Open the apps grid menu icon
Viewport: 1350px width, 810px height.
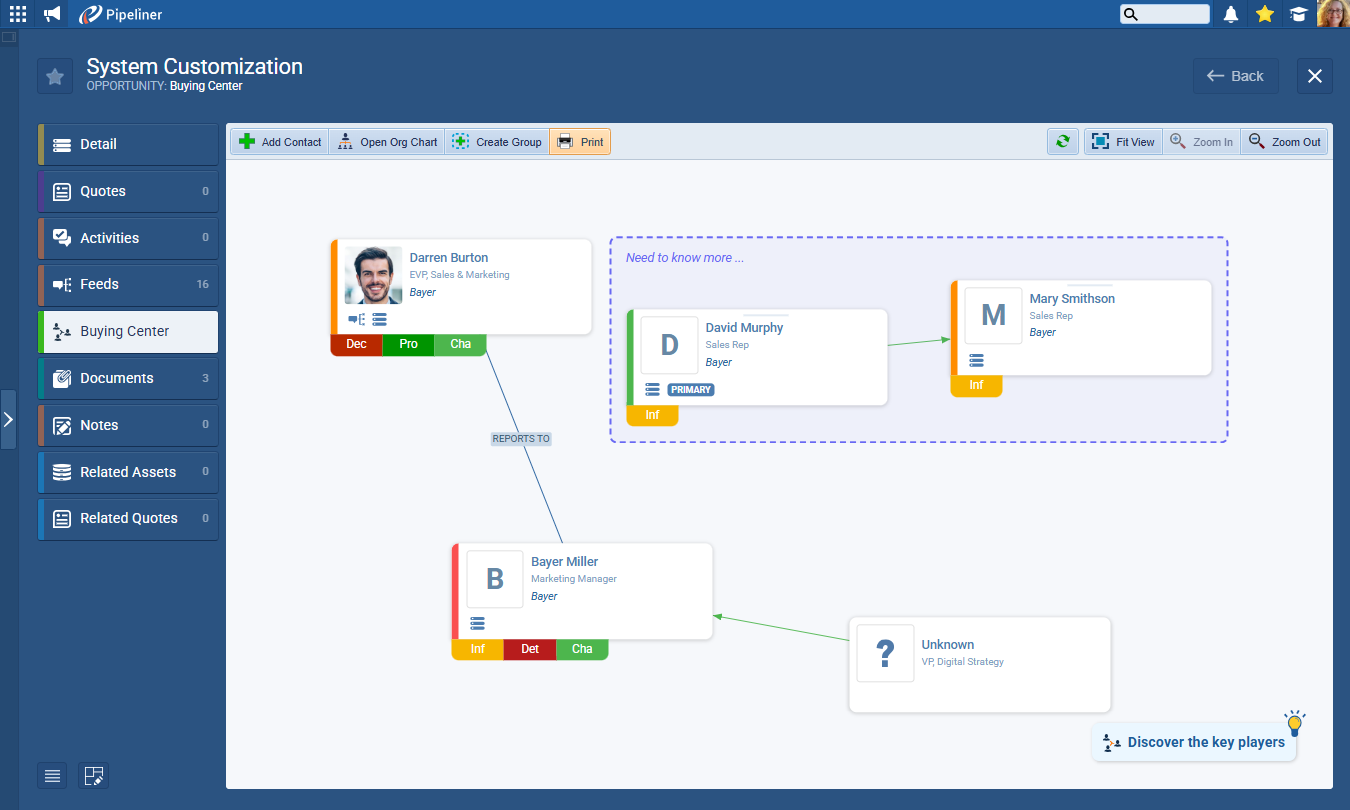click(18, 14)
